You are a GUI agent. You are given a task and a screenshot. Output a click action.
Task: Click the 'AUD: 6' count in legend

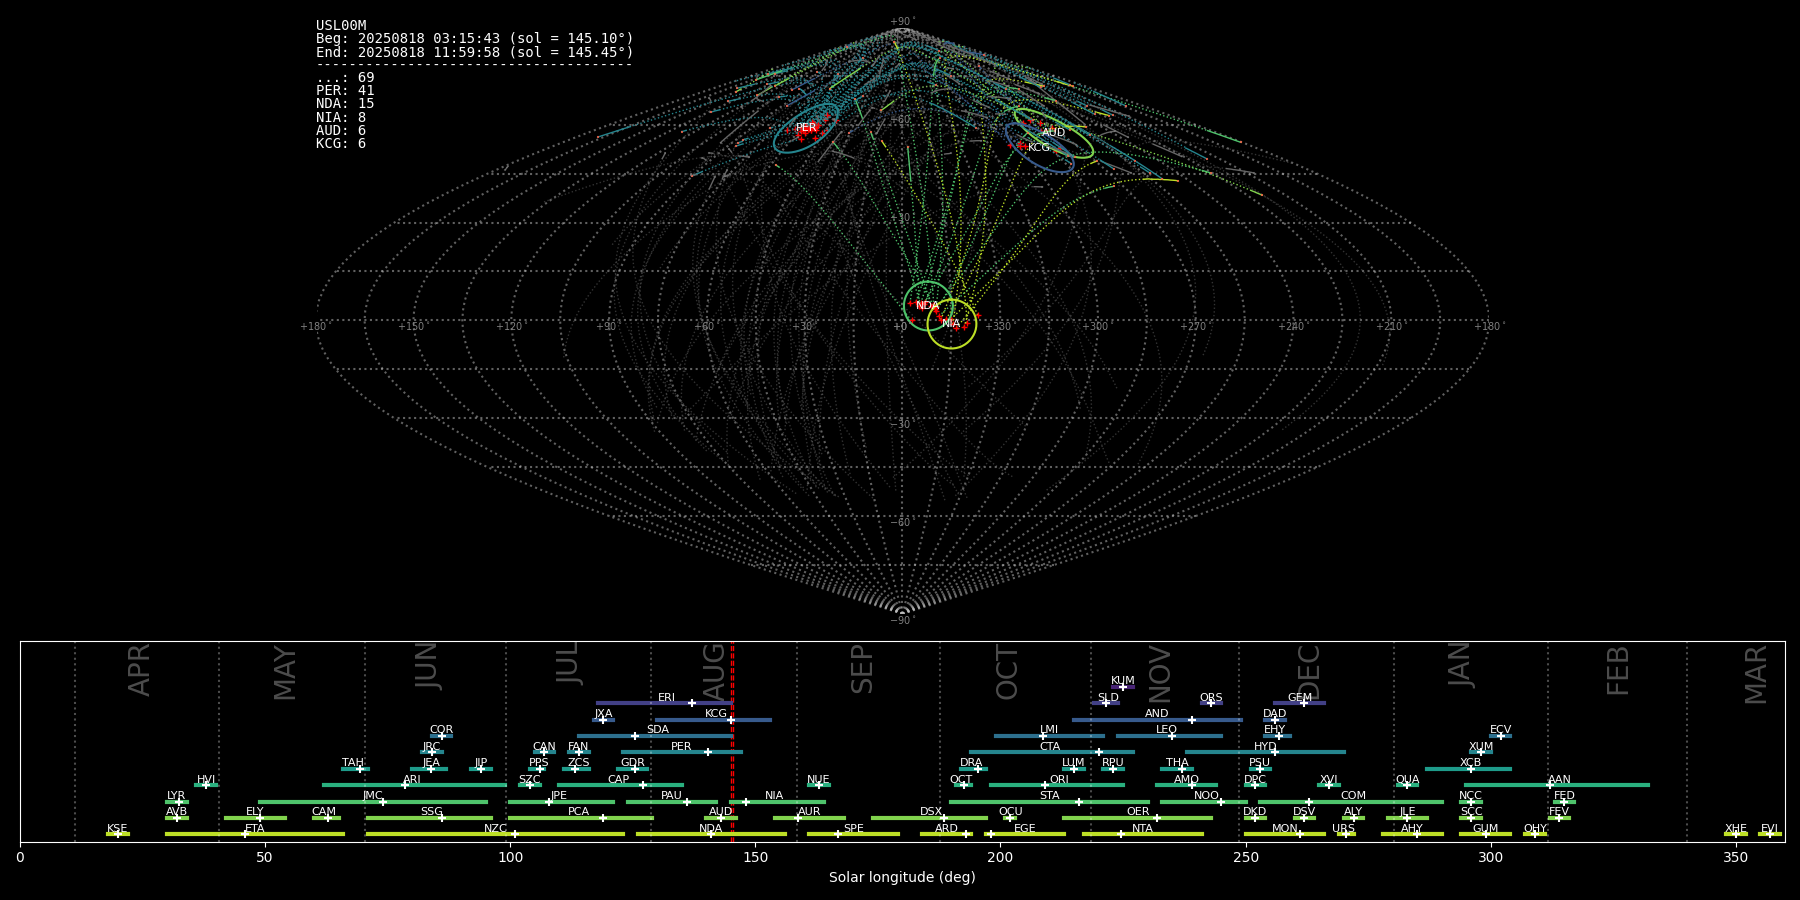tap(341, 130)
